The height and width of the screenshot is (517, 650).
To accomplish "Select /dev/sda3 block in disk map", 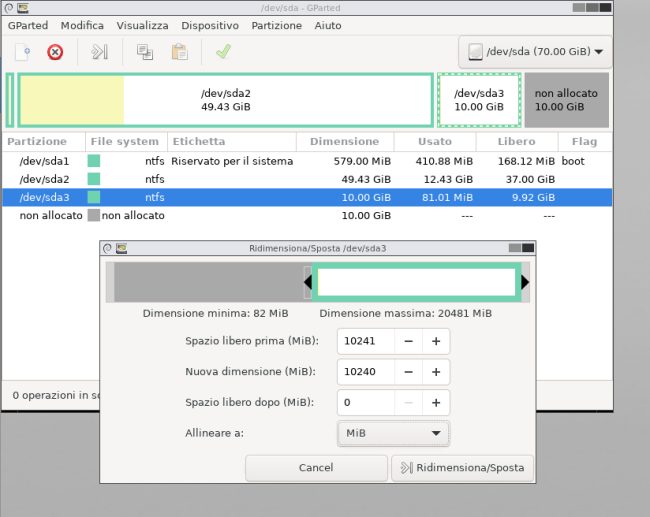I will tap(479, 100).
